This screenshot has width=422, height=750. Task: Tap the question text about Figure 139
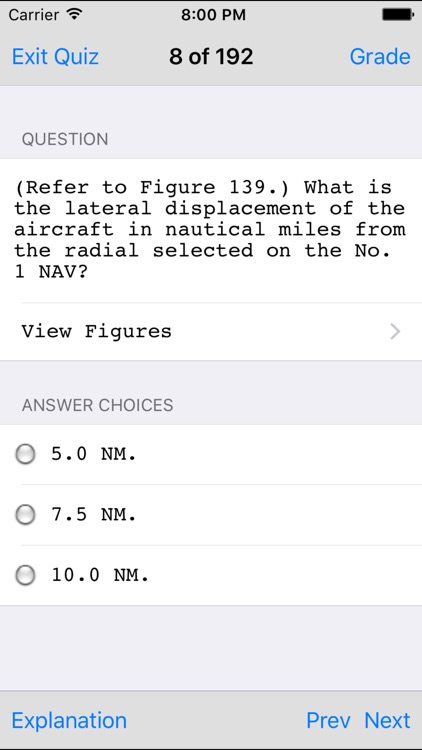pos(210,229)
